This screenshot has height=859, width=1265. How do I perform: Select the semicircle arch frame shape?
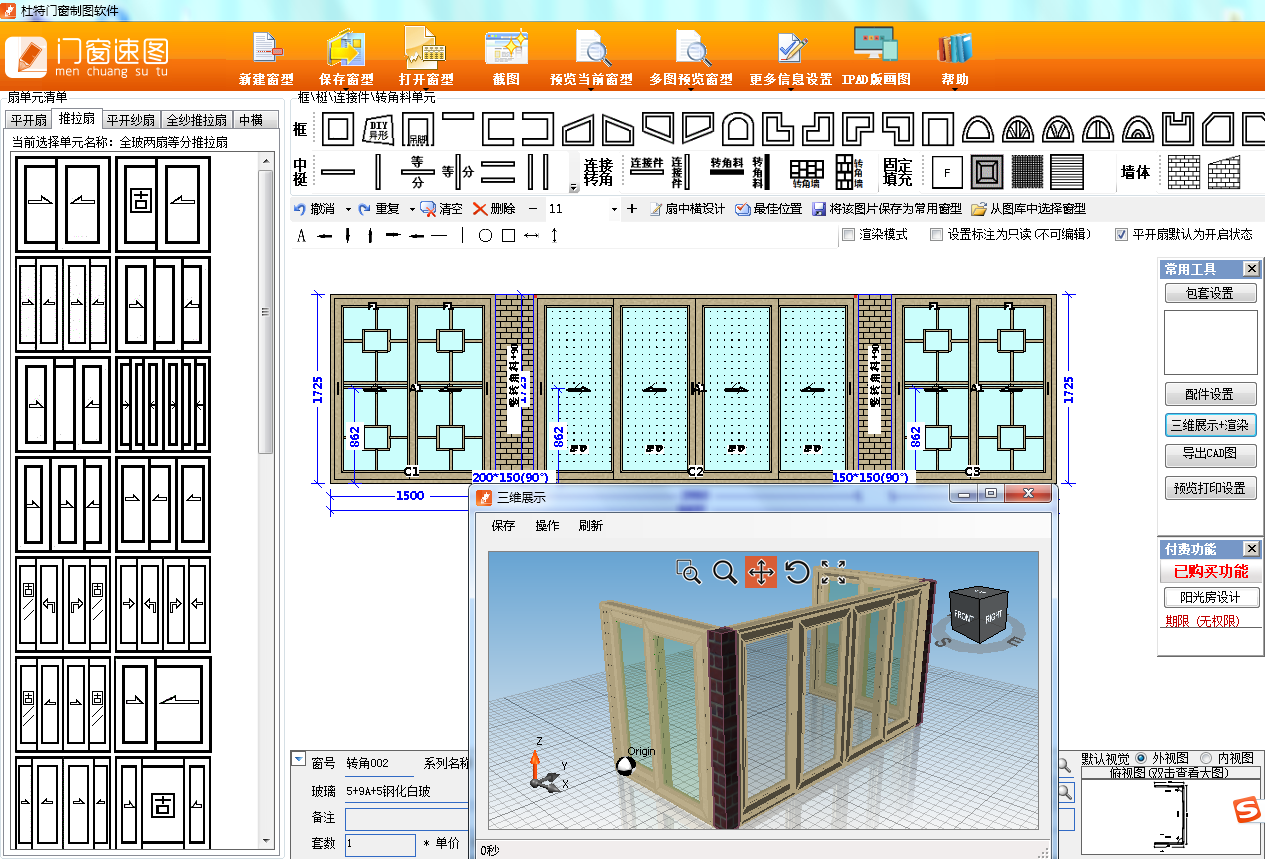[977, 129]
